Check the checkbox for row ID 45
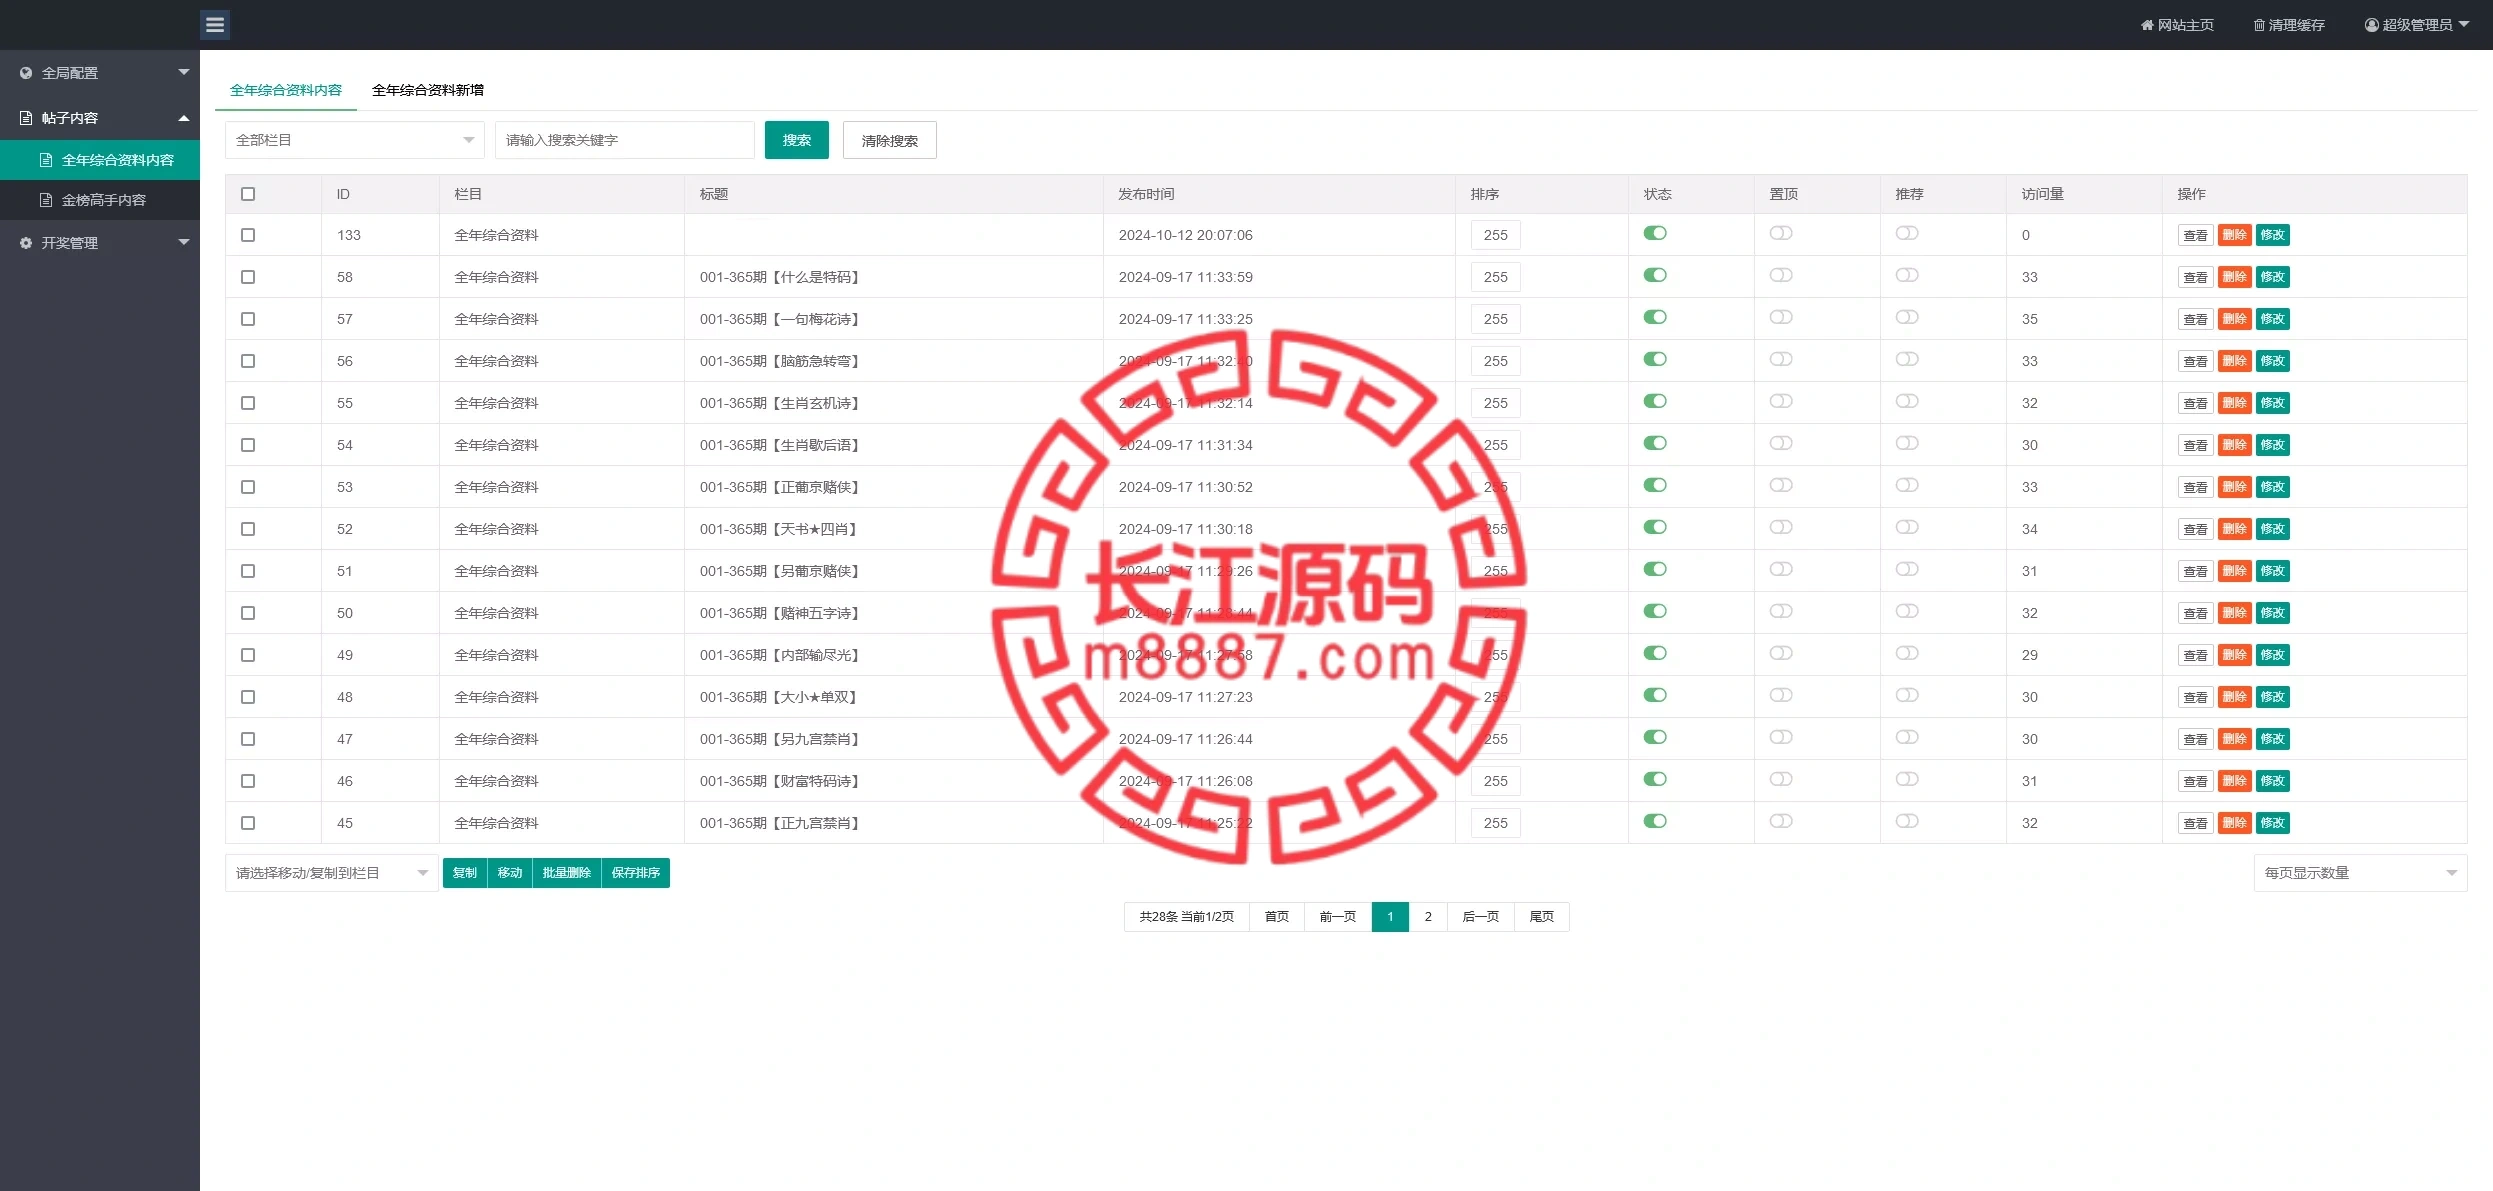2493x1191 pixels. tap(248, 823)
